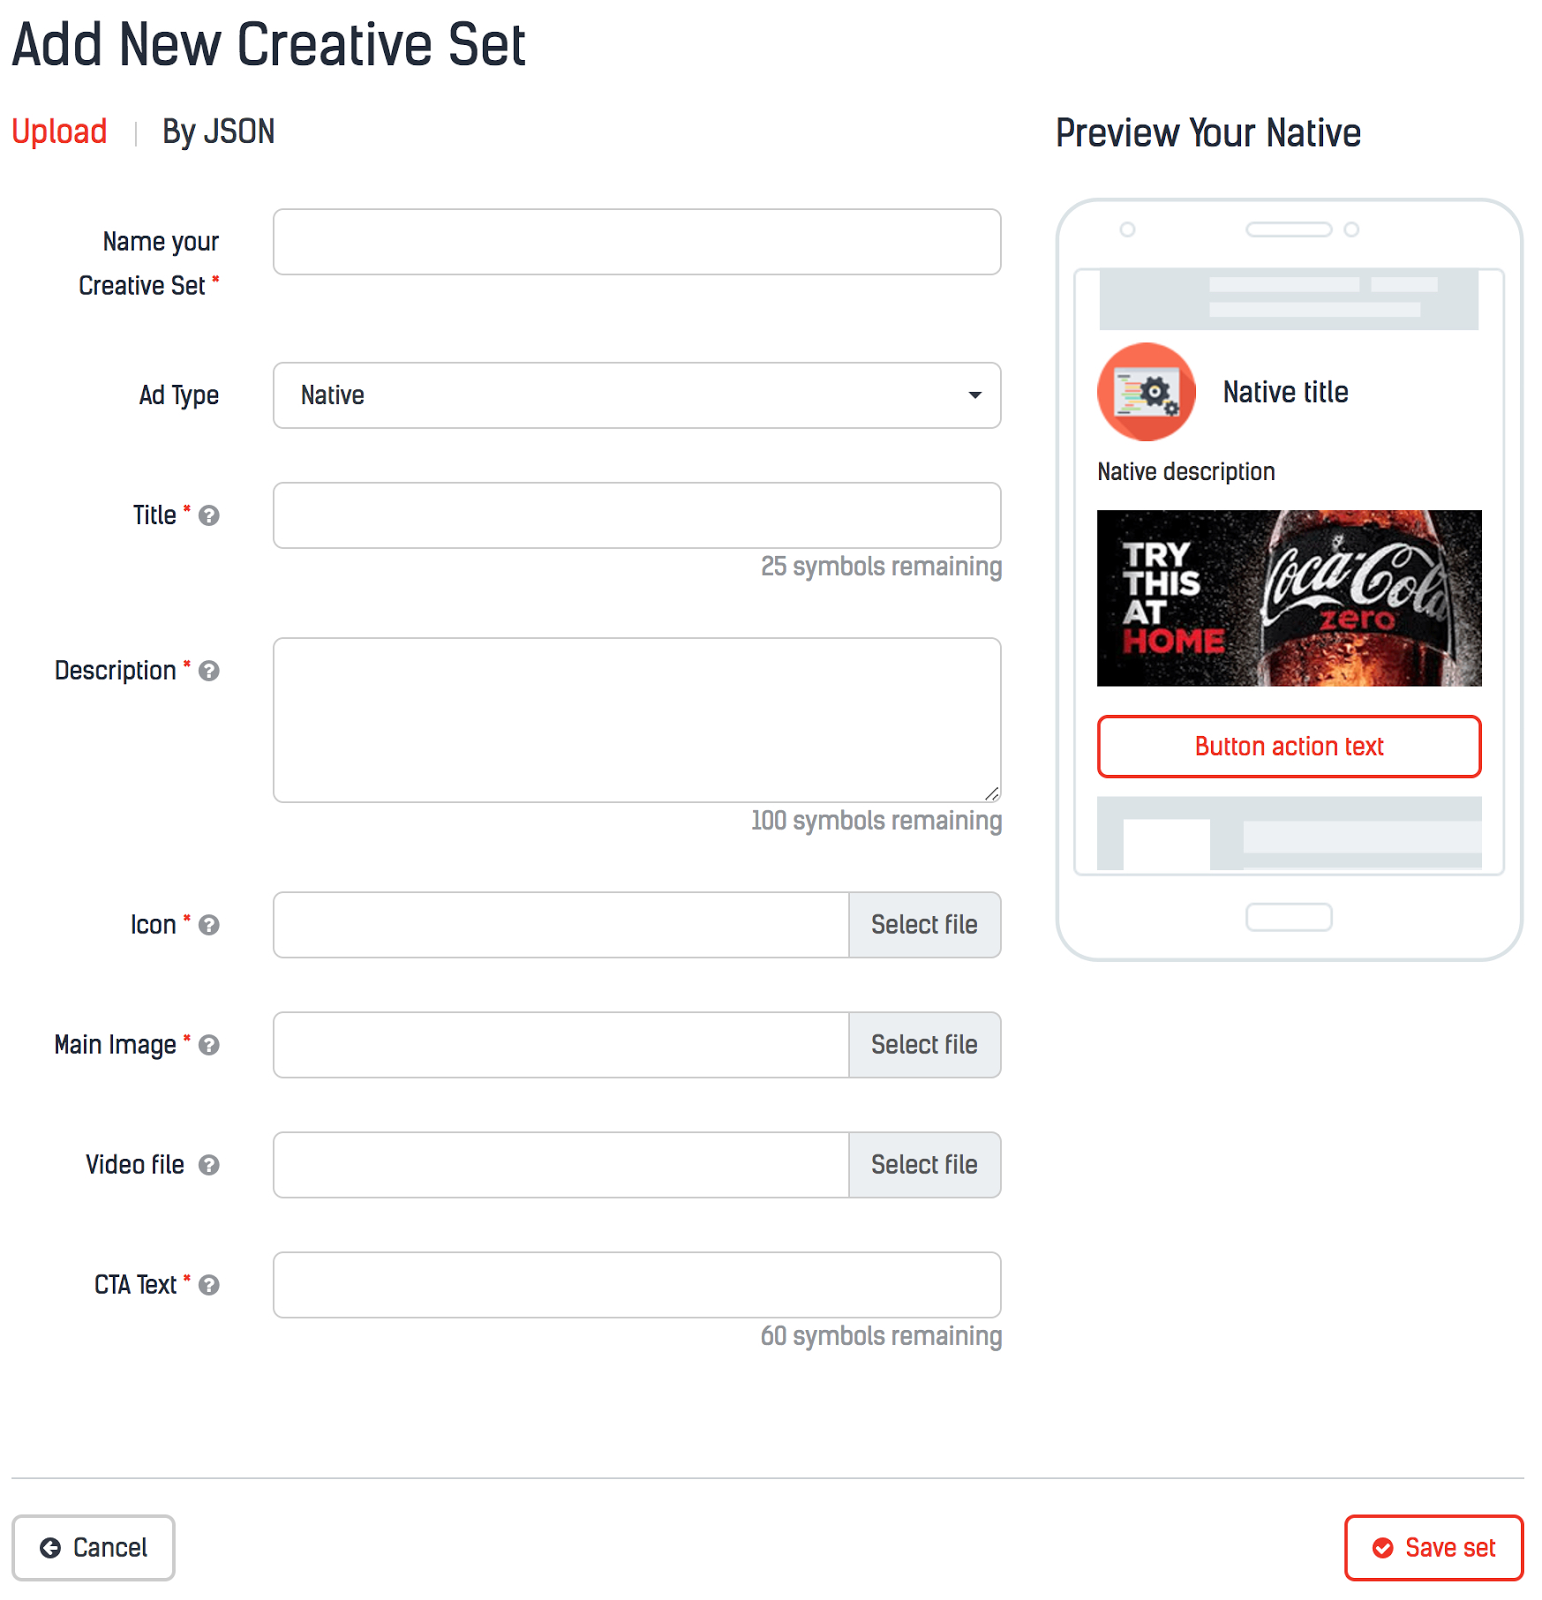Click the CTA Text help icon
The width and height of the screenshot is (1542, 1600).
tap(209, 1285)
